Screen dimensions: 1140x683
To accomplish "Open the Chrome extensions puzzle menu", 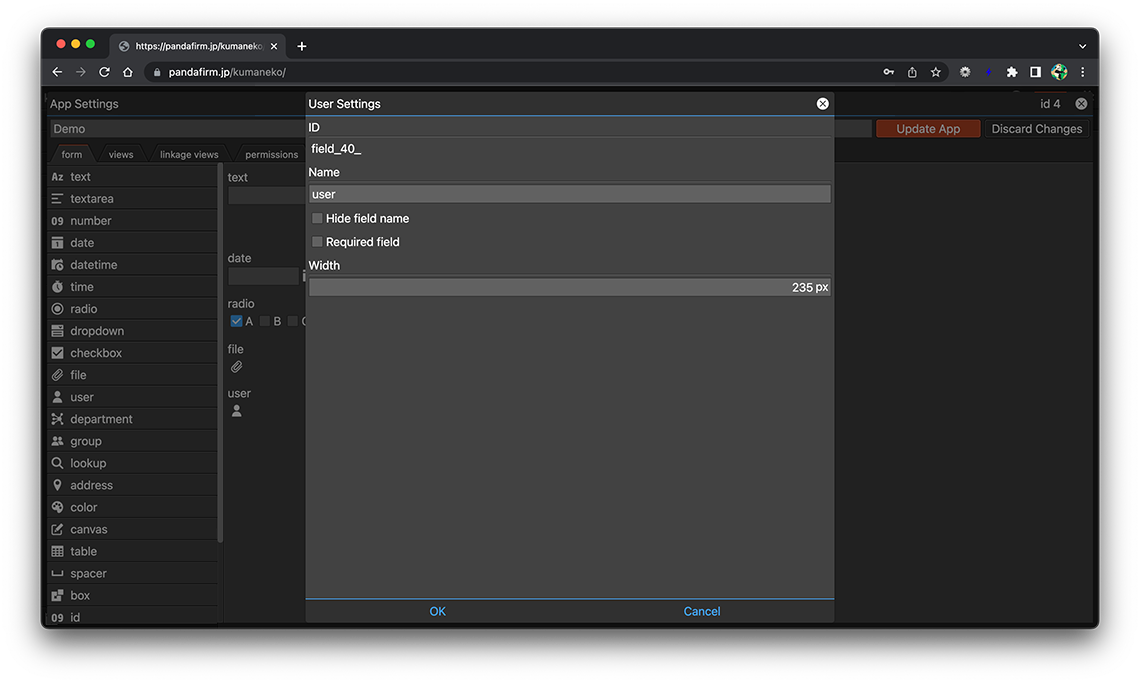I will click(1012, 72).
